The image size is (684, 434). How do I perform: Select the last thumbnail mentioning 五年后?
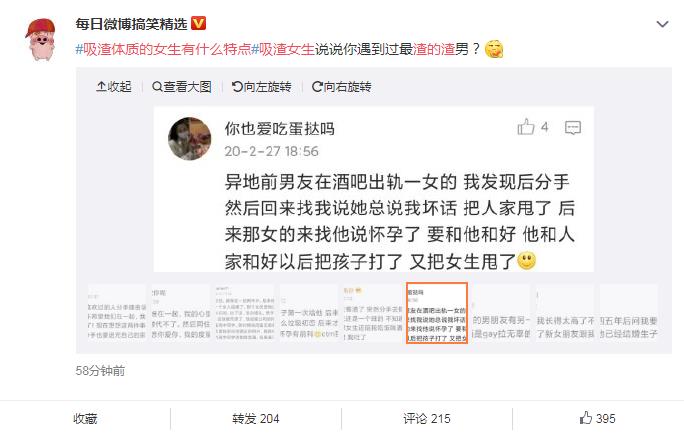tap(629, 313)
